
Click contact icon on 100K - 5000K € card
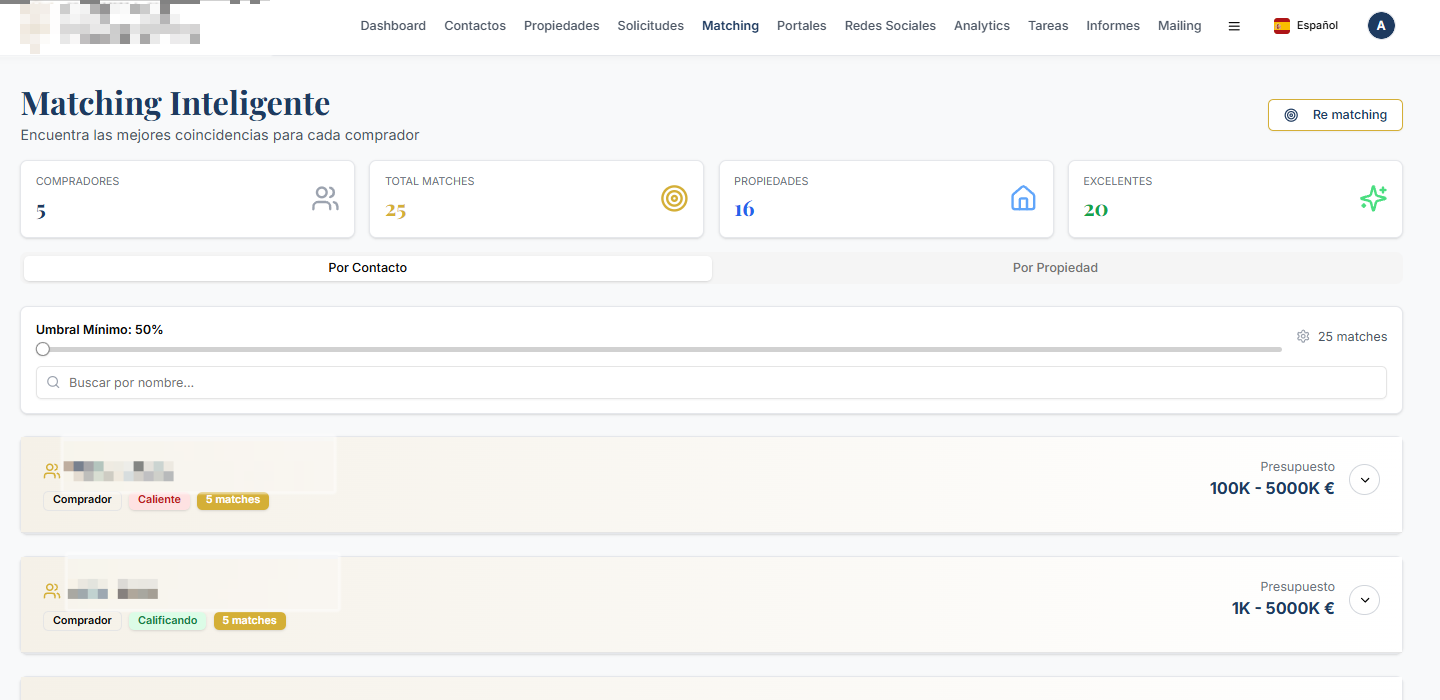52,471
